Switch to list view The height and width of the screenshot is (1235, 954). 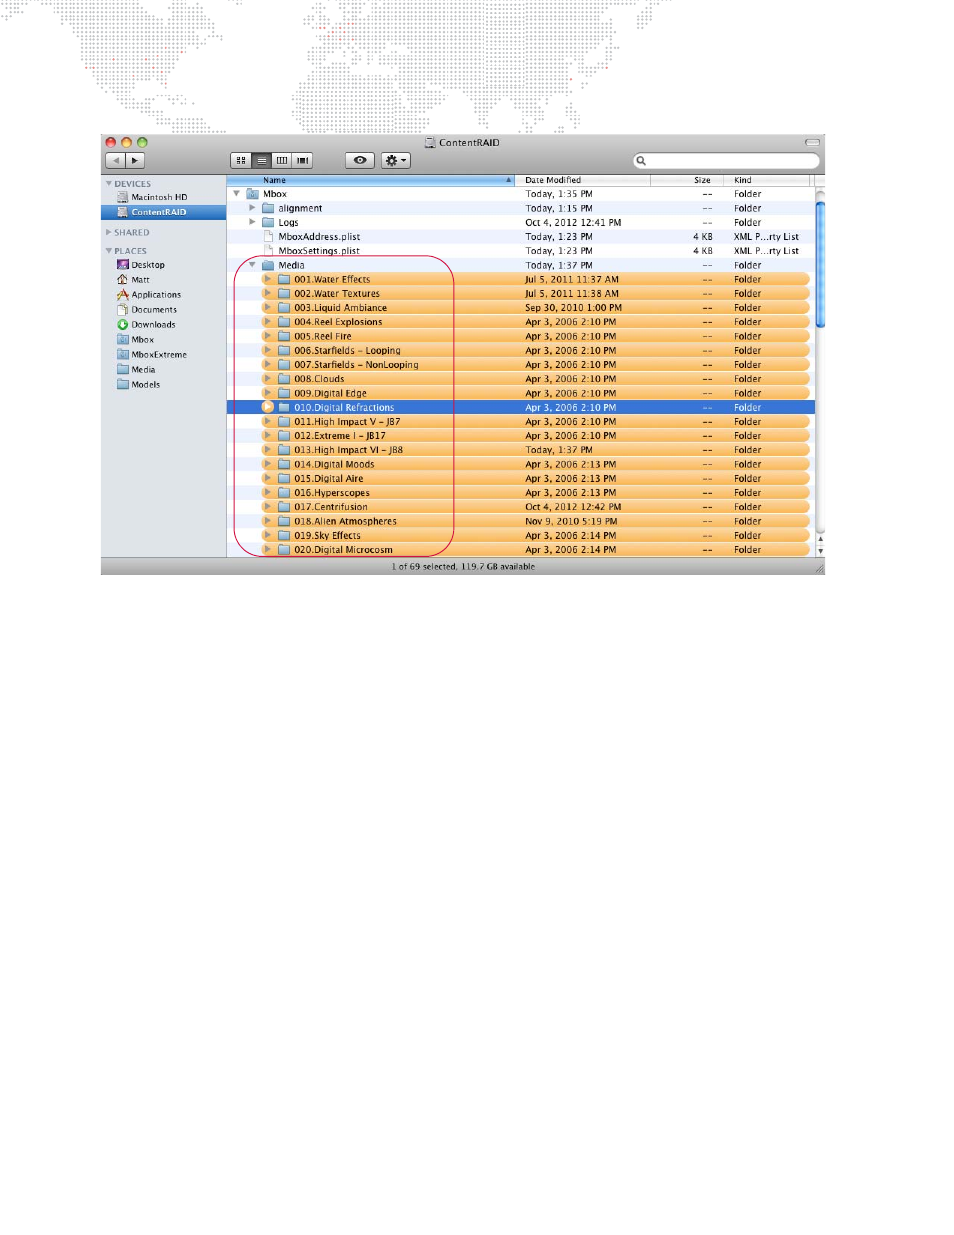pyautogui.click(x=261, y=160)
